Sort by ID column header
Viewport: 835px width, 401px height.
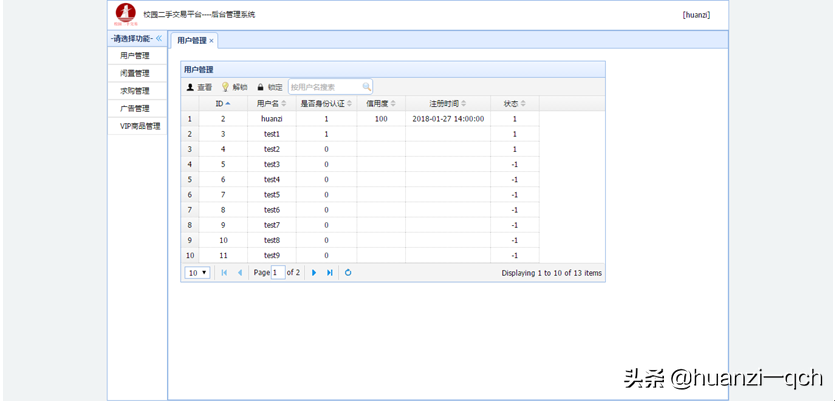point(223,103)
